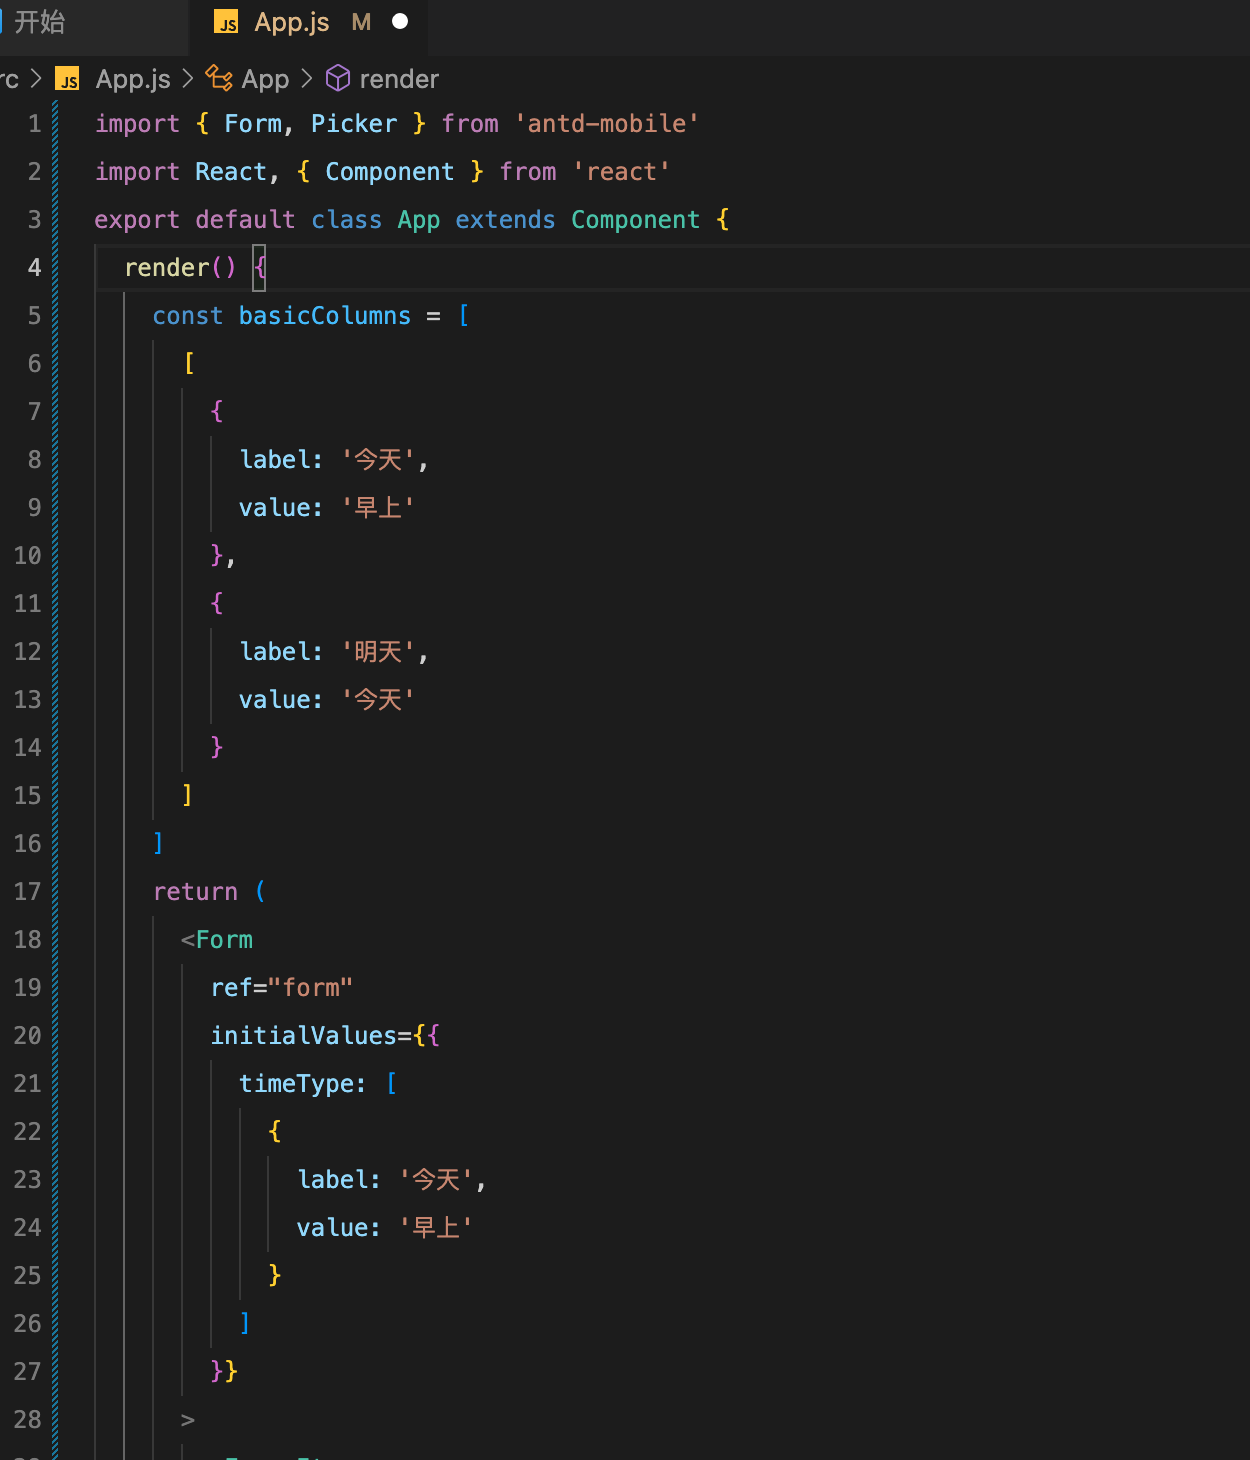Place cursor on the 'antd-mobile' import string

click(607, 123)
